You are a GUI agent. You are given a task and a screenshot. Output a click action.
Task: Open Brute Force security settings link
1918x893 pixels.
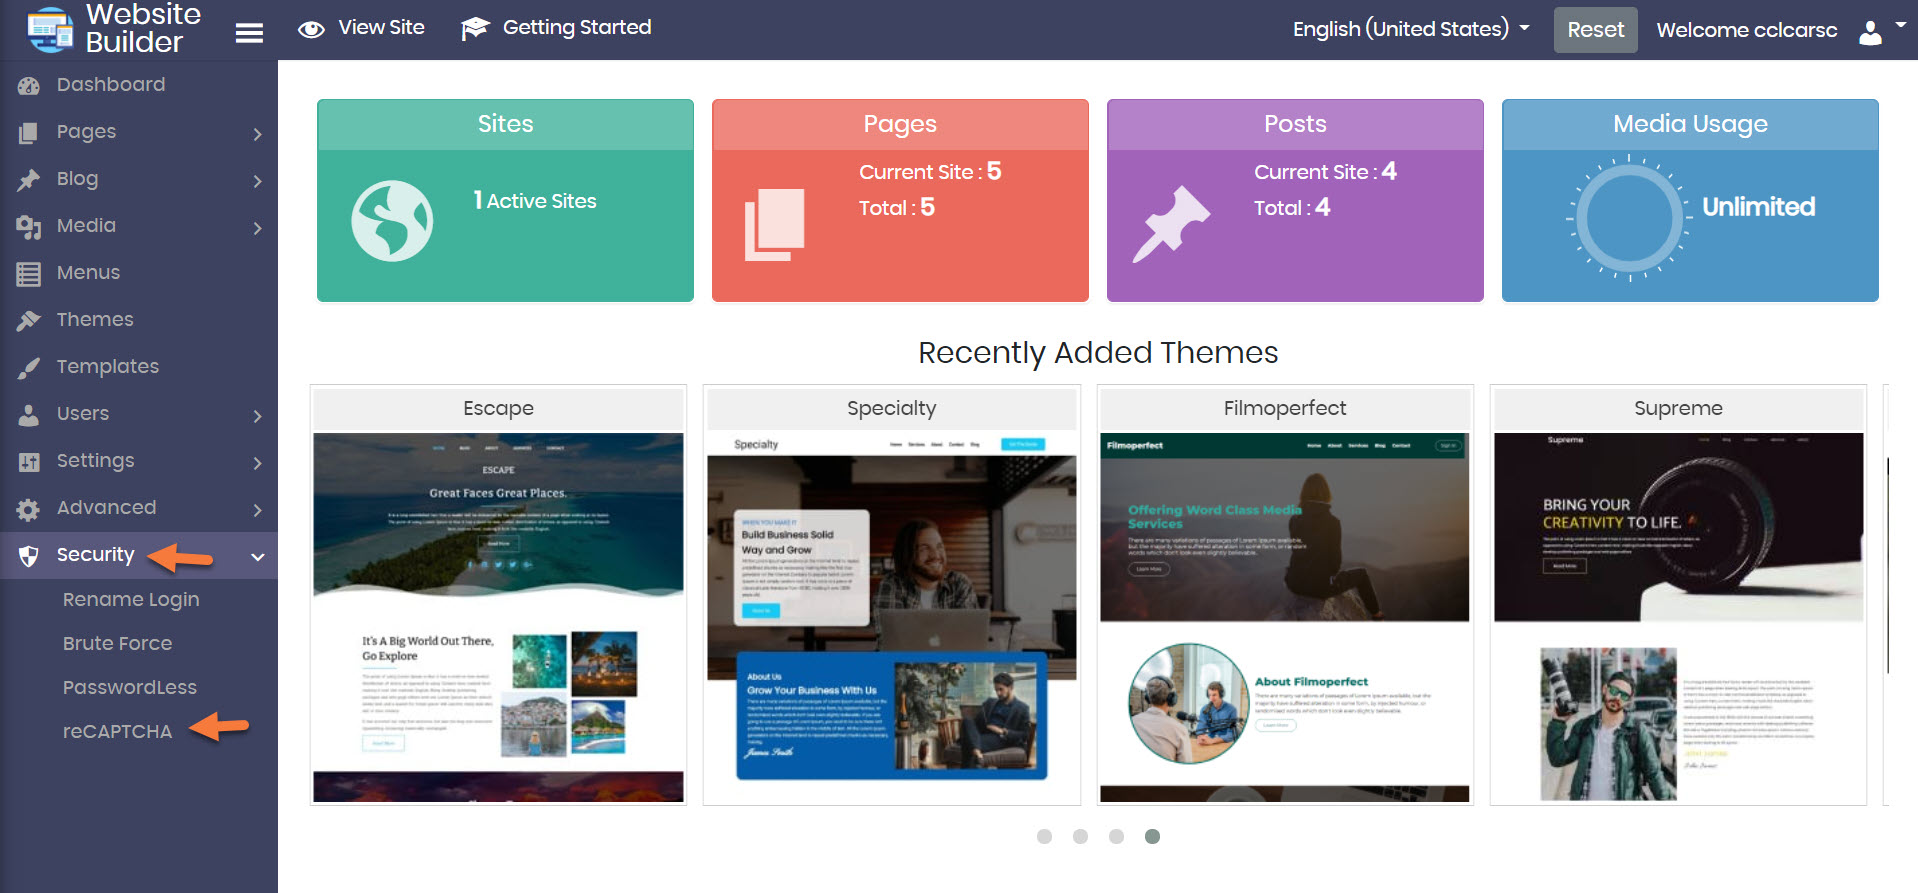tap(117, 643)
